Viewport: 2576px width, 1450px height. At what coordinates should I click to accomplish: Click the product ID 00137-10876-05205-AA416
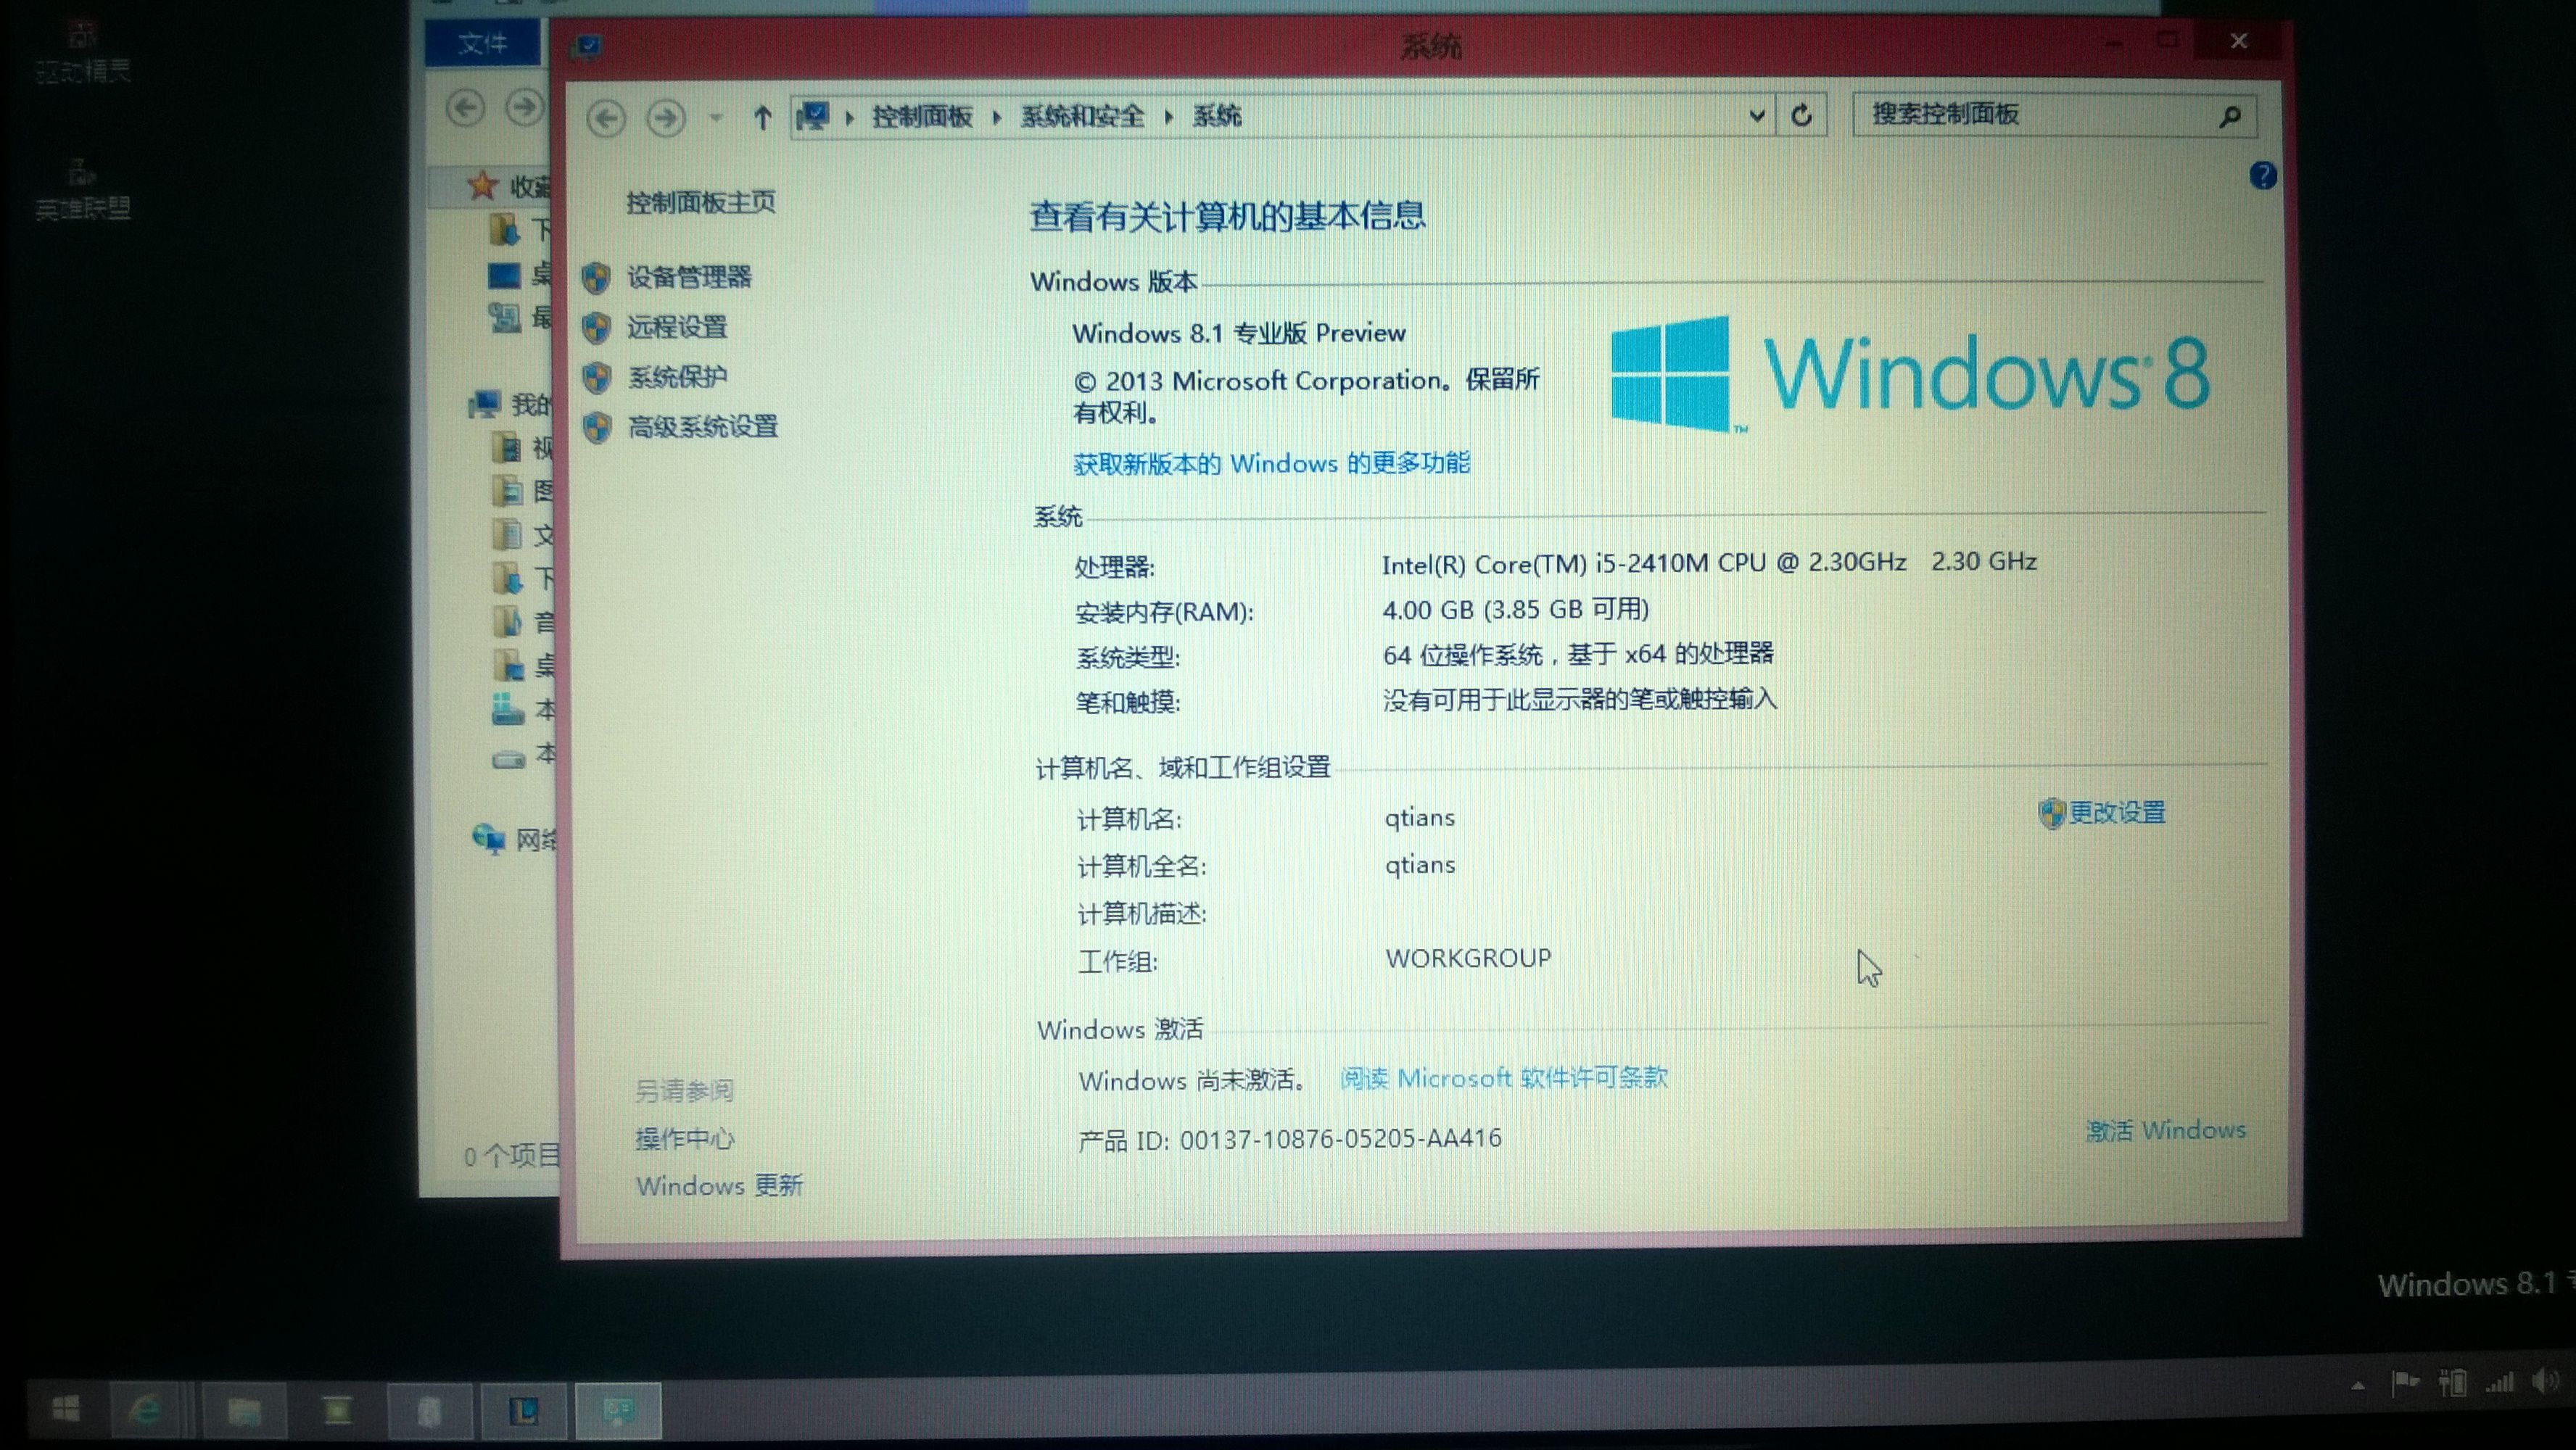1340,1139
